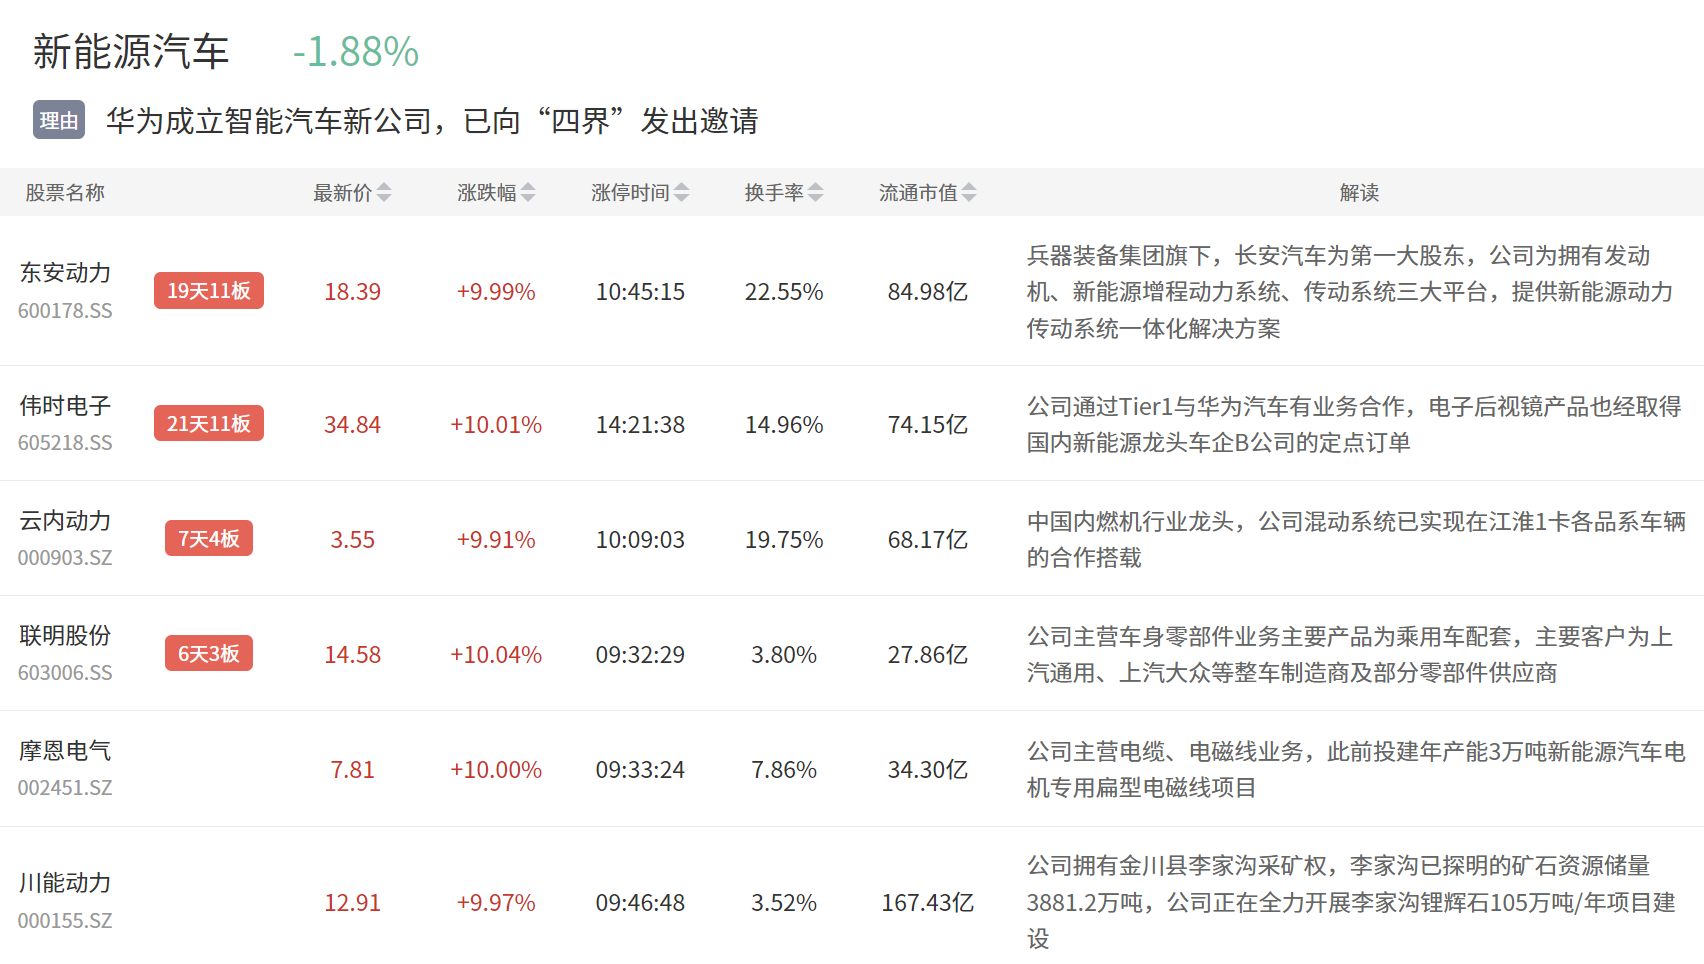Click 东安动力 interpretation about 兵器装备集团

pyautogui.click(x=1350, y=292)
